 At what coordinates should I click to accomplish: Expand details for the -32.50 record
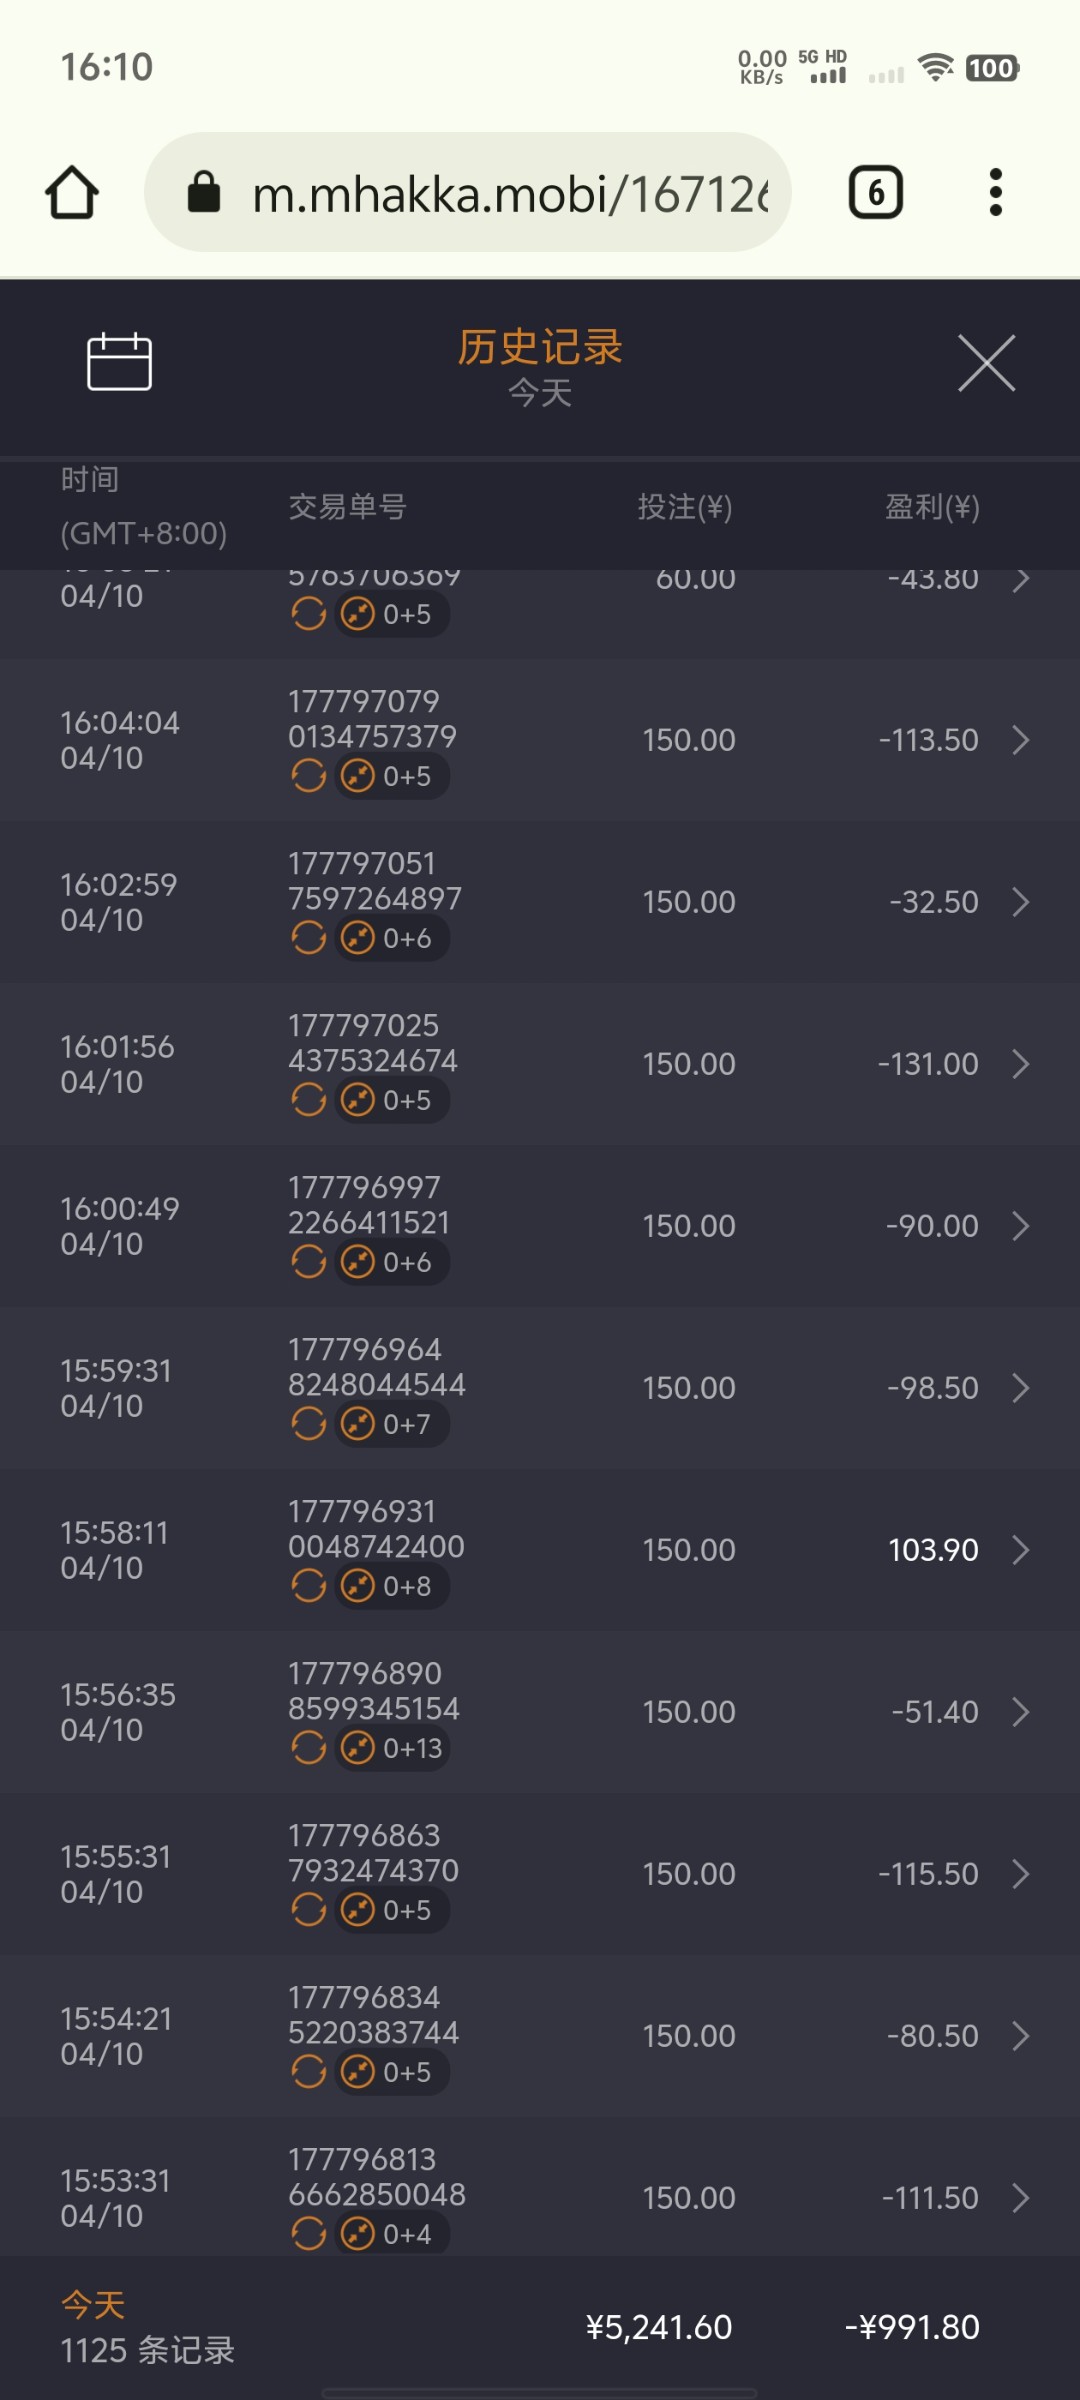[x=1020, y=902]
